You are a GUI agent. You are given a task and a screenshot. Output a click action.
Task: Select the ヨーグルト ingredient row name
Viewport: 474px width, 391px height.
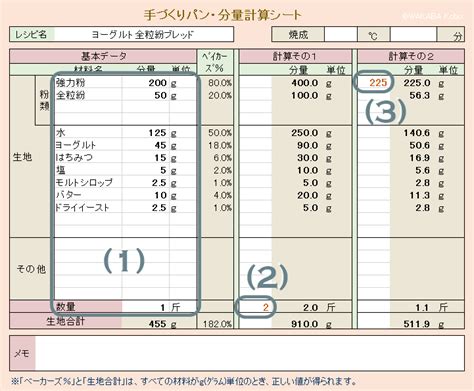click(88, 145)
